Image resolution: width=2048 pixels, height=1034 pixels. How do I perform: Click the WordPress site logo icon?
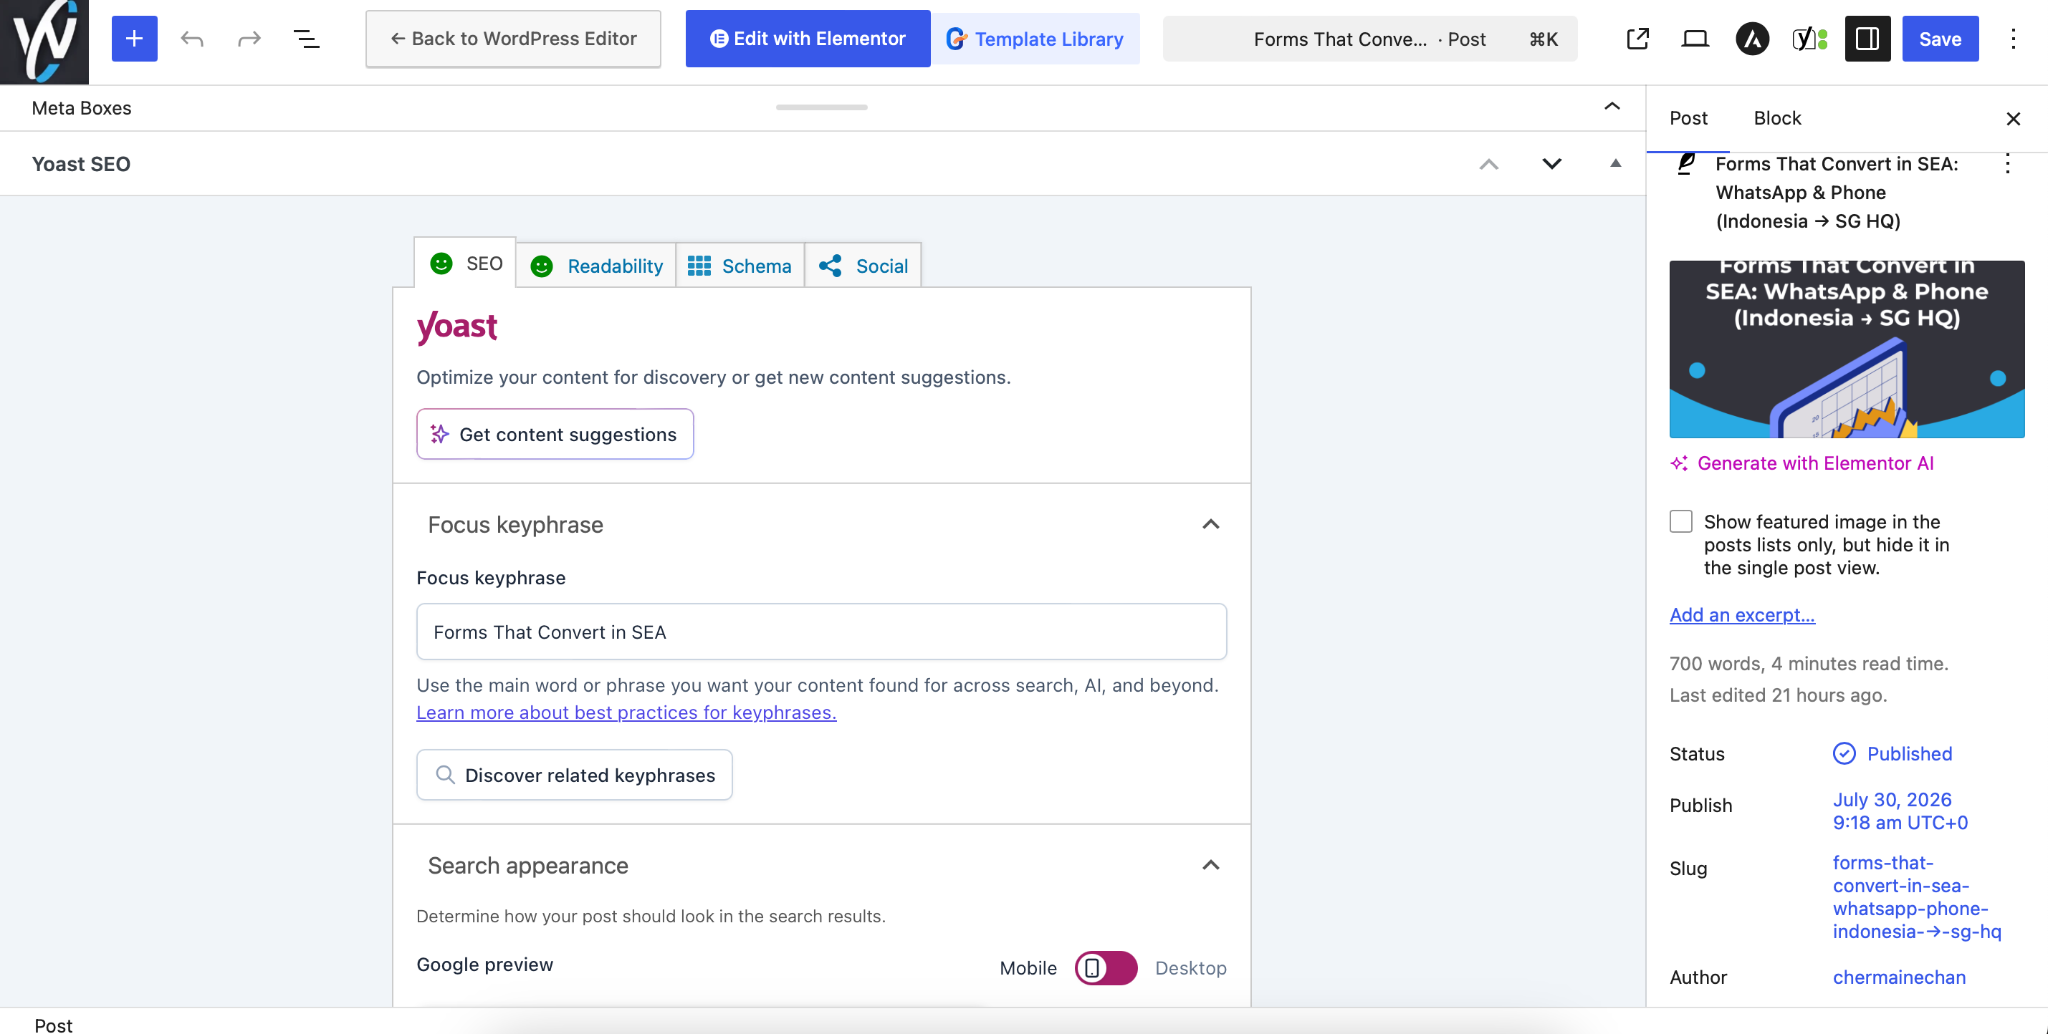[x=44, y=41]
